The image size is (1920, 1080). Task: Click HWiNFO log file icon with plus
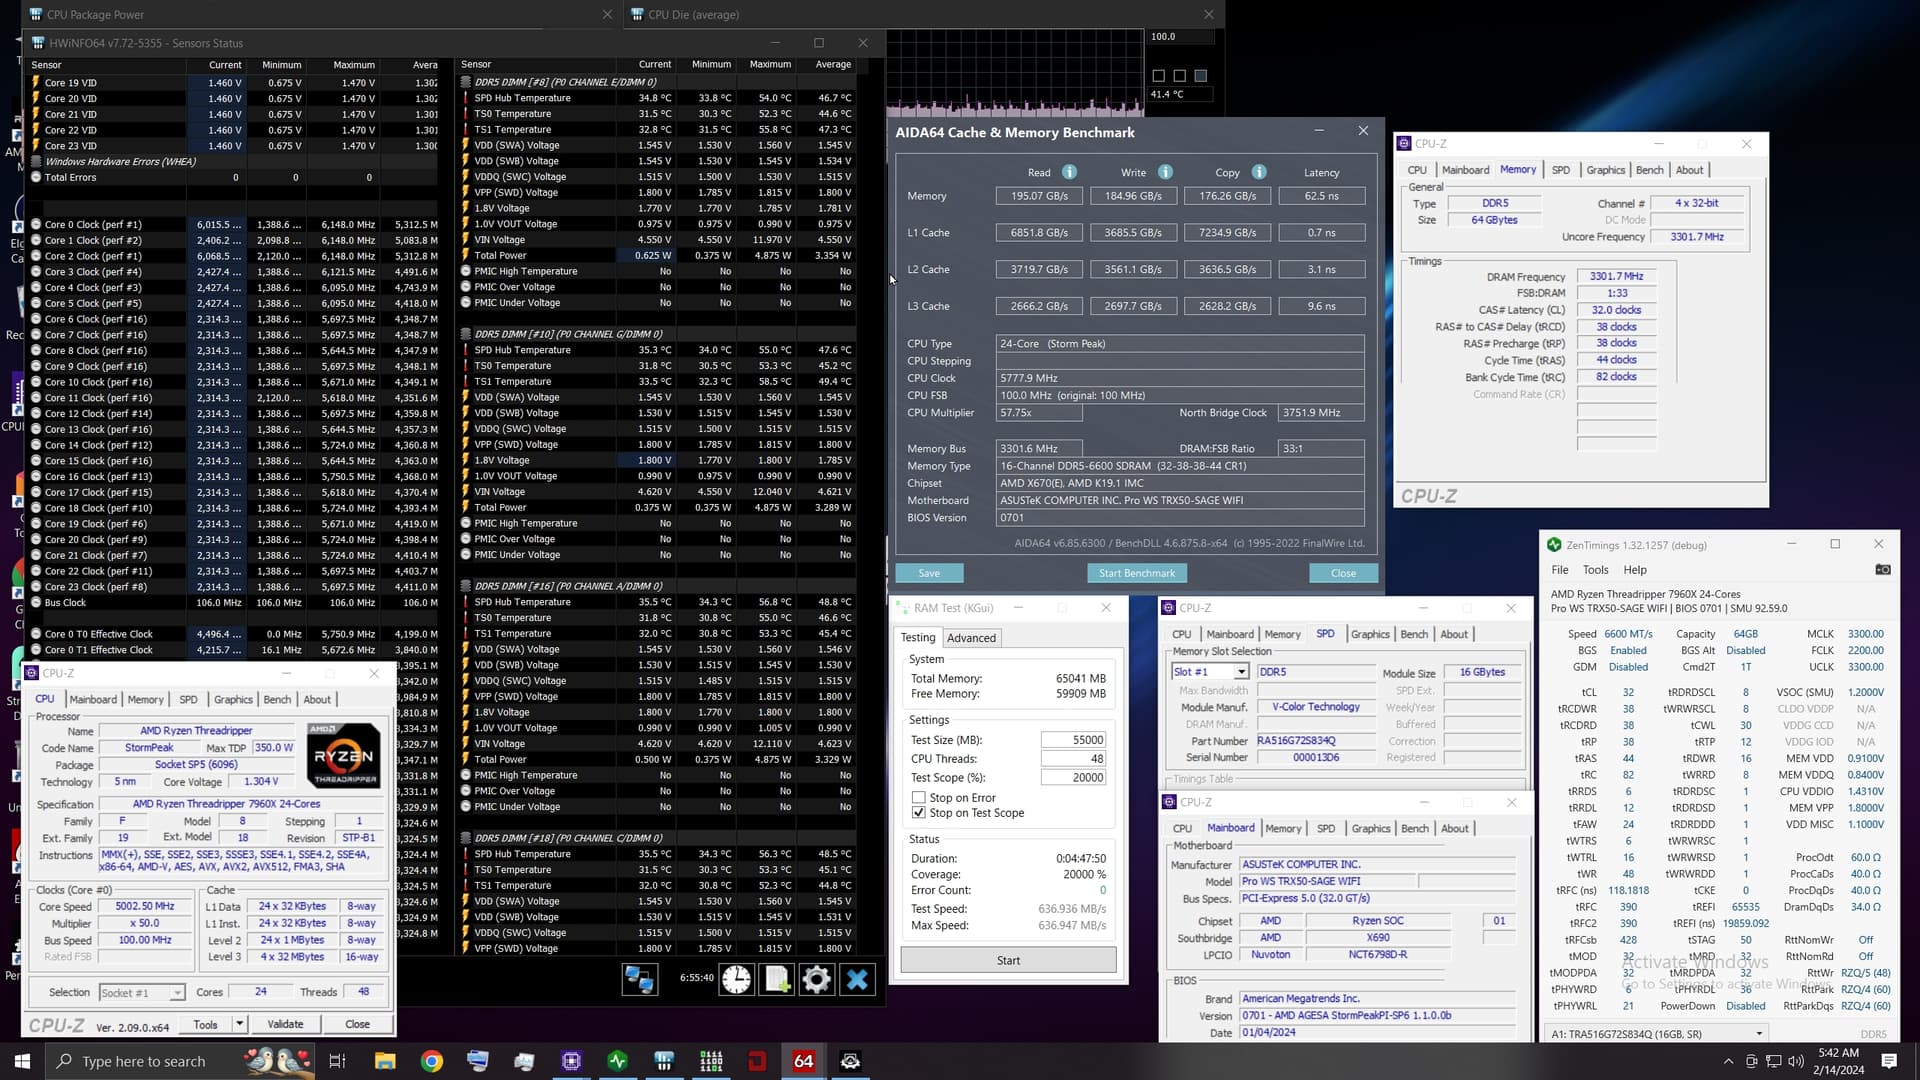(x=777, y=979)
